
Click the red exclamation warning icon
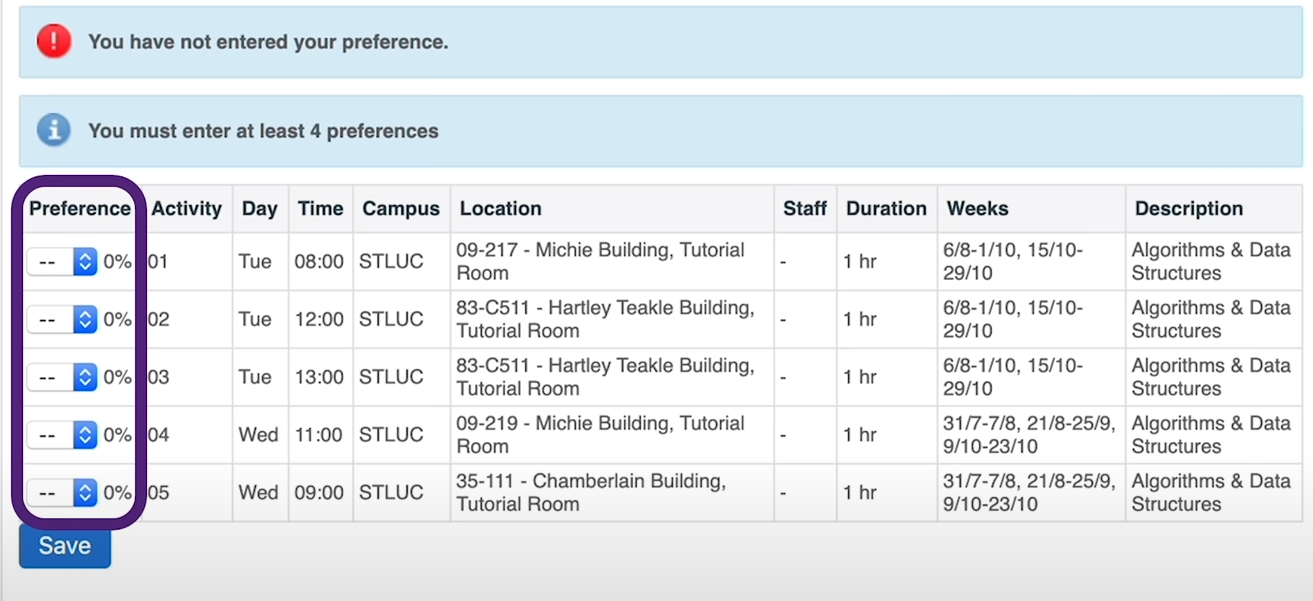[53, 42]
